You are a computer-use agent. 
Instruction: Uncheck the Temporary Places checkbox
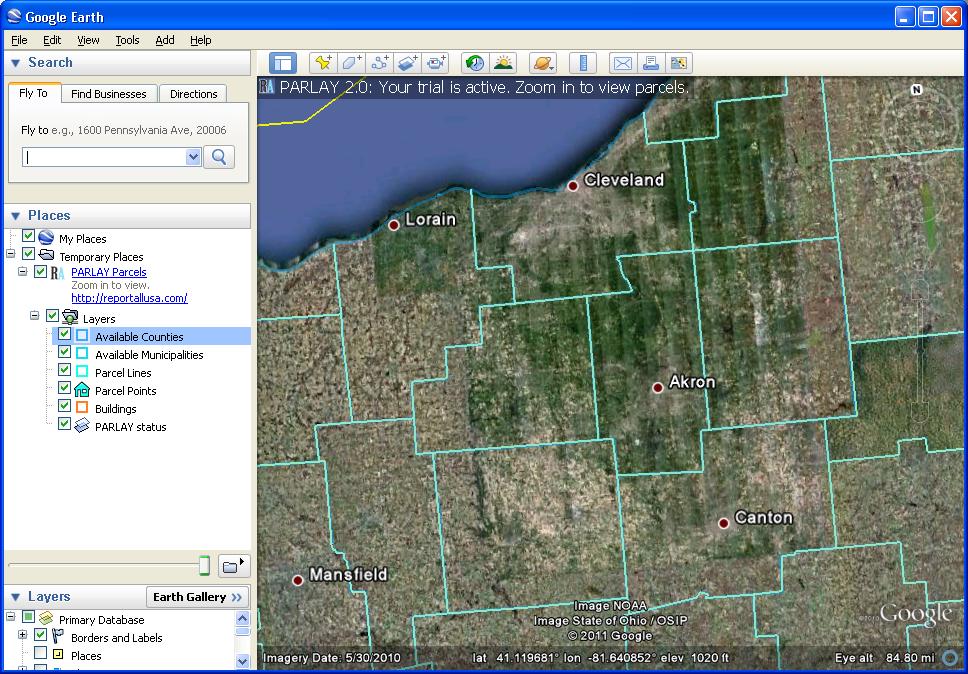[x=28, y=254]
